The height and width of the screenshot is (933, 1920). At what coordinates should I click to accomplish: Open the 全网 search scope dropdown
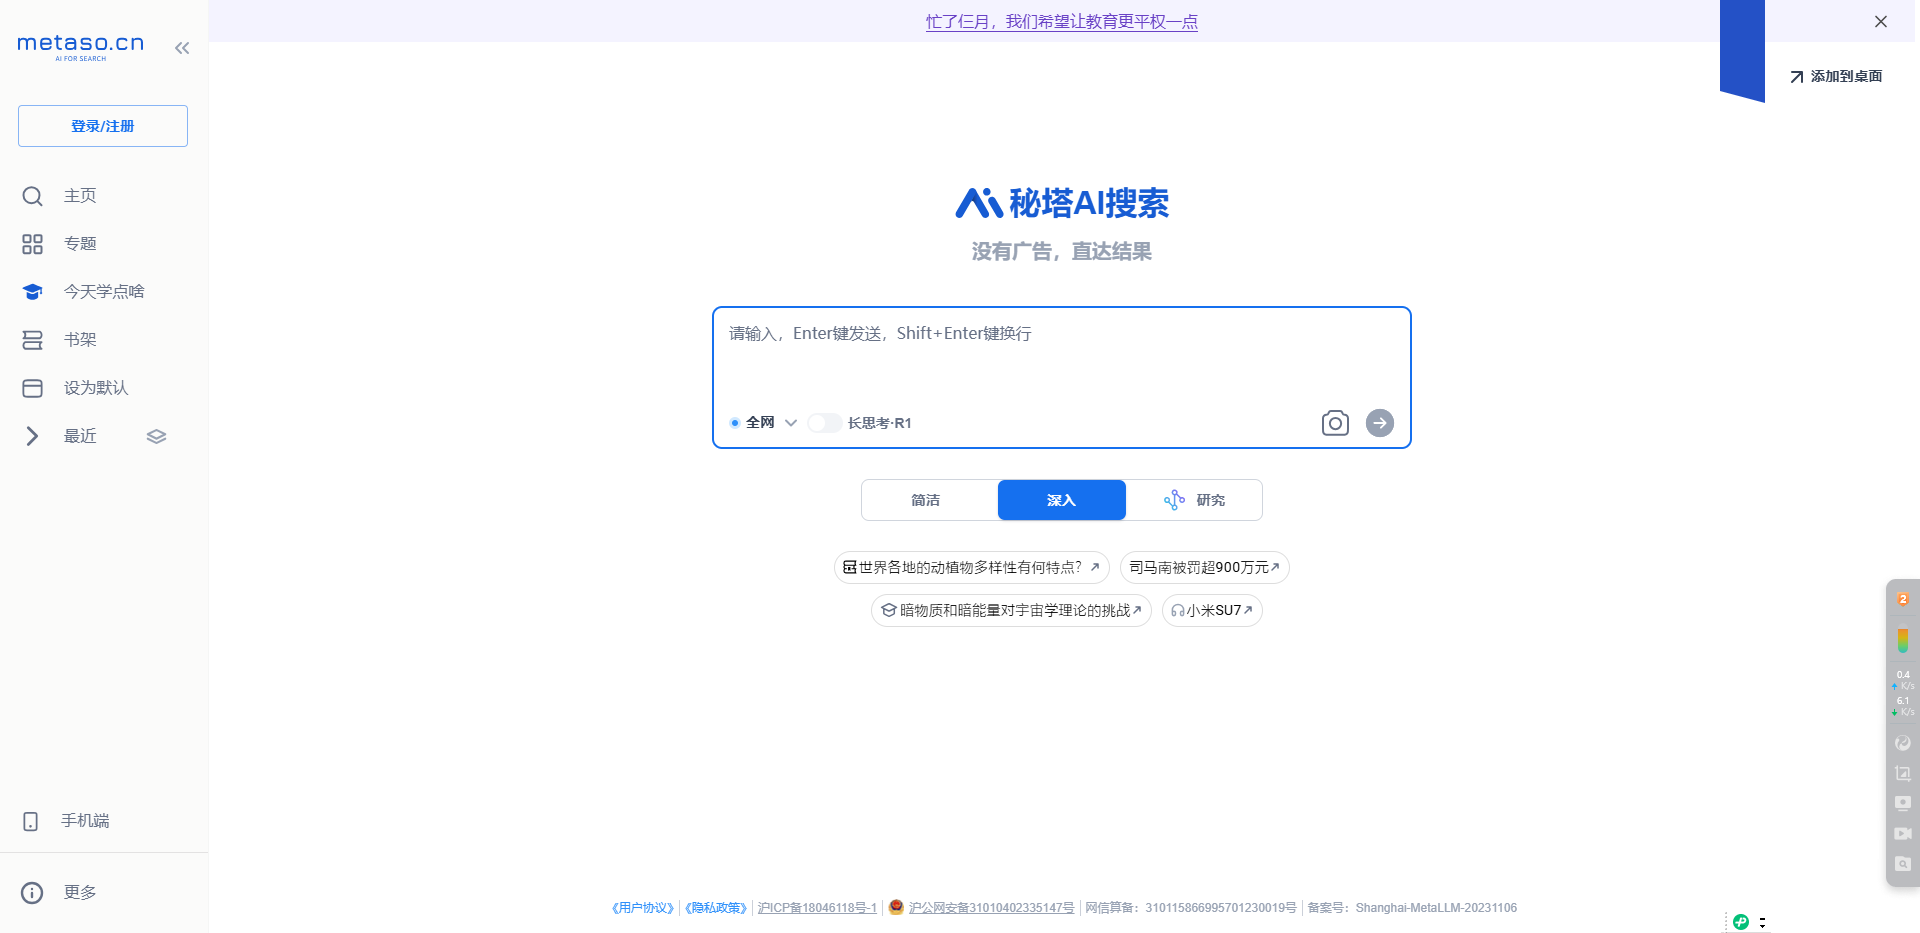(x=763, y=423)
